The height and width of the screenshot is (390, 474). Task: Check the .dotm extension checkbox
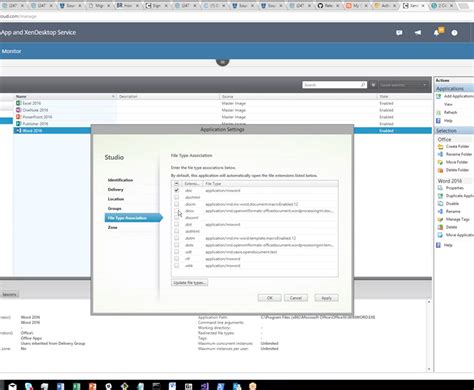pos(176,238)
